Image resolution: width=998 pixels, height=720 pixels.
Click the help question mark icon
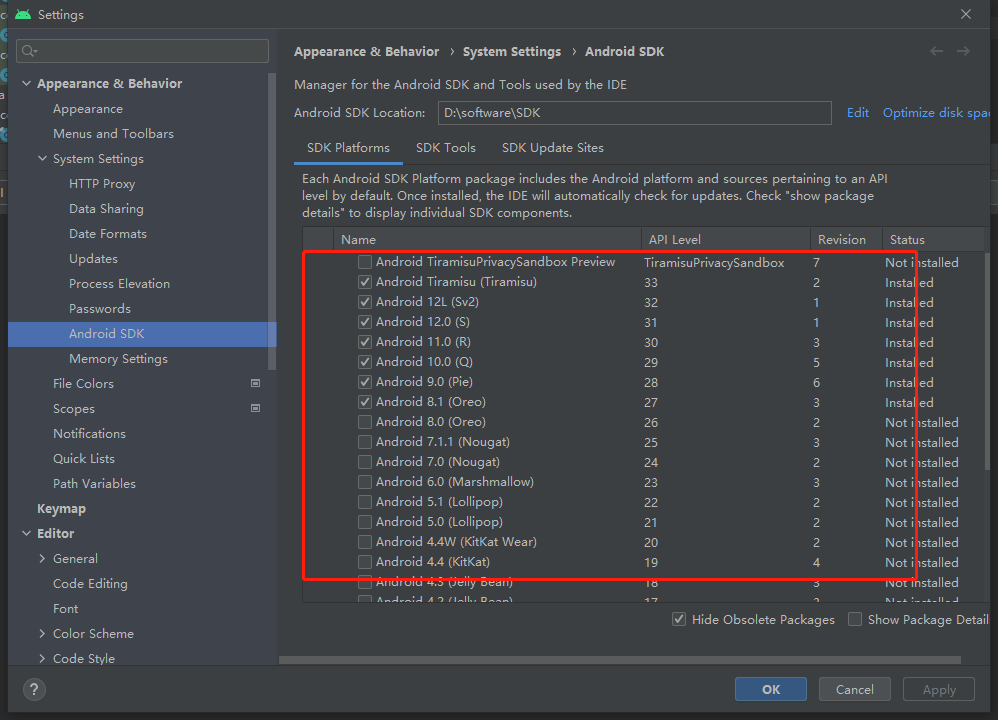34,690
